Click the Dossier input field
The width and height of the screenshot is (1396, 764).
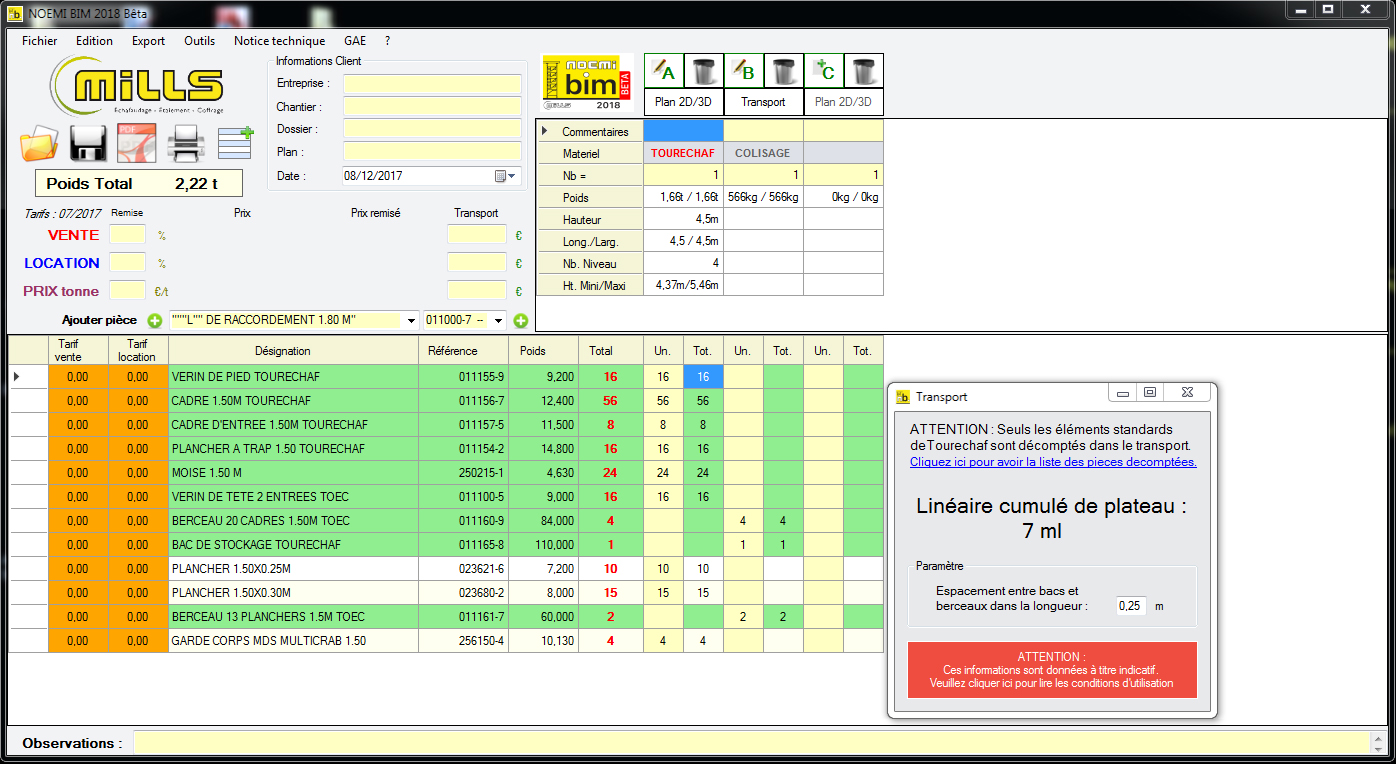432,129
